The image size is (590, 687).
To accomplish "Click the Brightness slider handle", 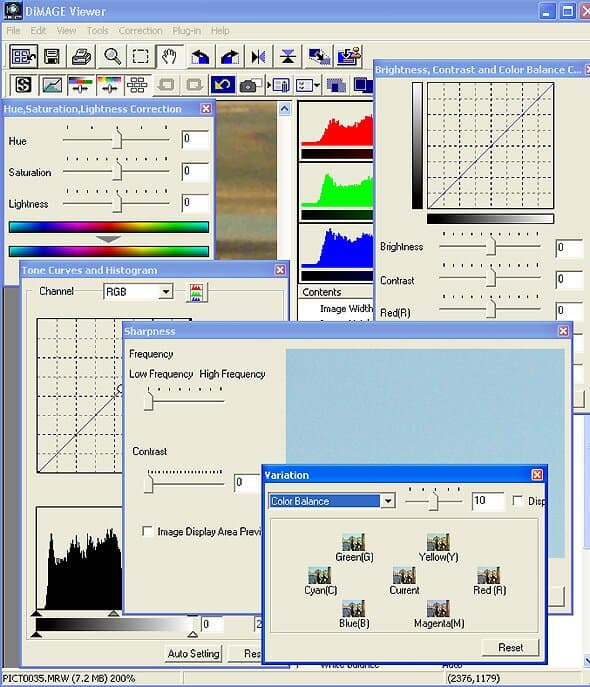I will 491,246.
